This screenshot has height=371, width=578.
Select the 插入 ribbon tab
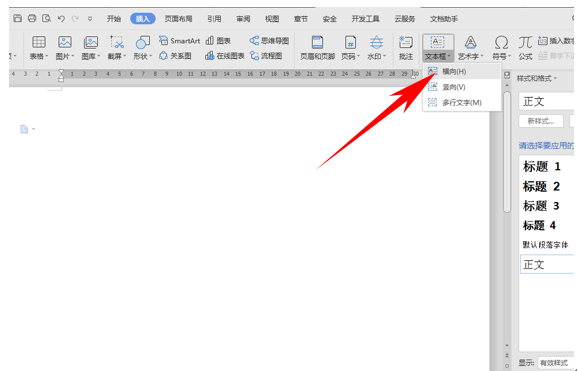[x=143, y=19]
